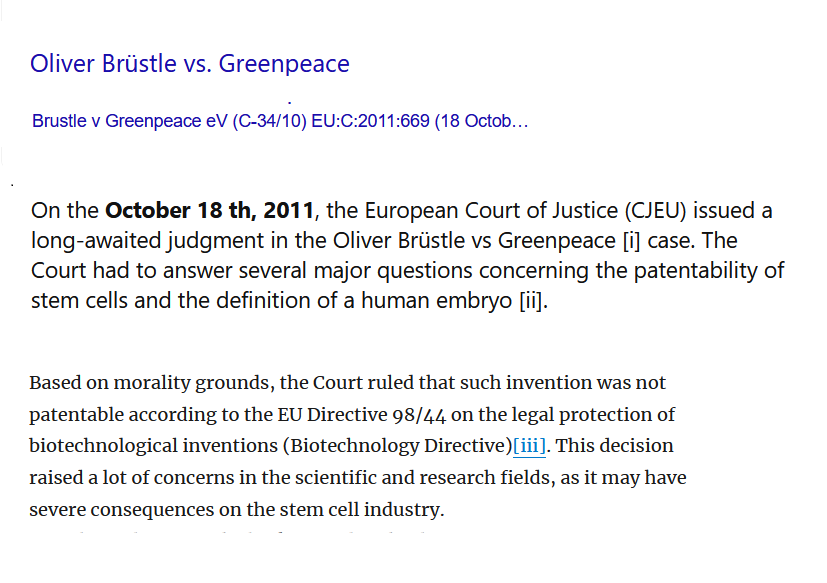Click the [ii] footnote marker after human embryo
827x583 pixels.
pyautogui.click(x=532, y=301)
